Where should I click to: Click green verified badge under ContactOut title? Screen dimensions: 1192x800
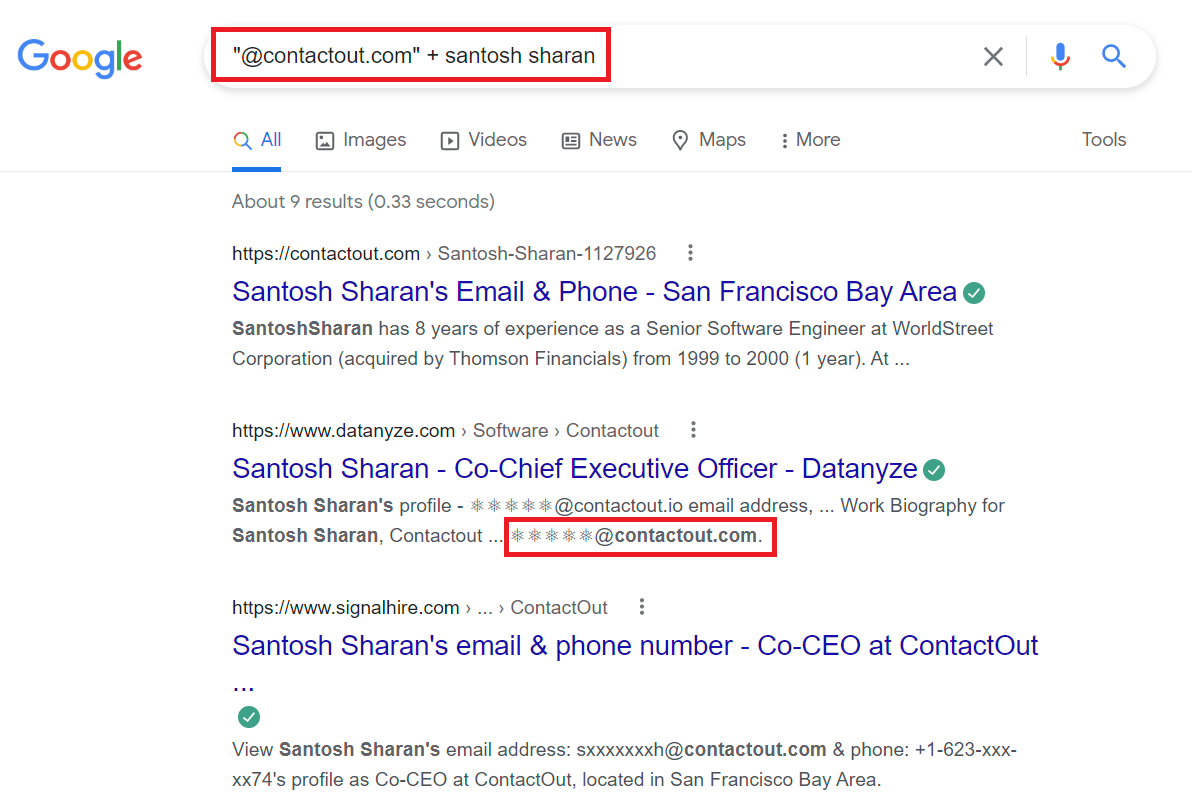[x=249, y=716]
